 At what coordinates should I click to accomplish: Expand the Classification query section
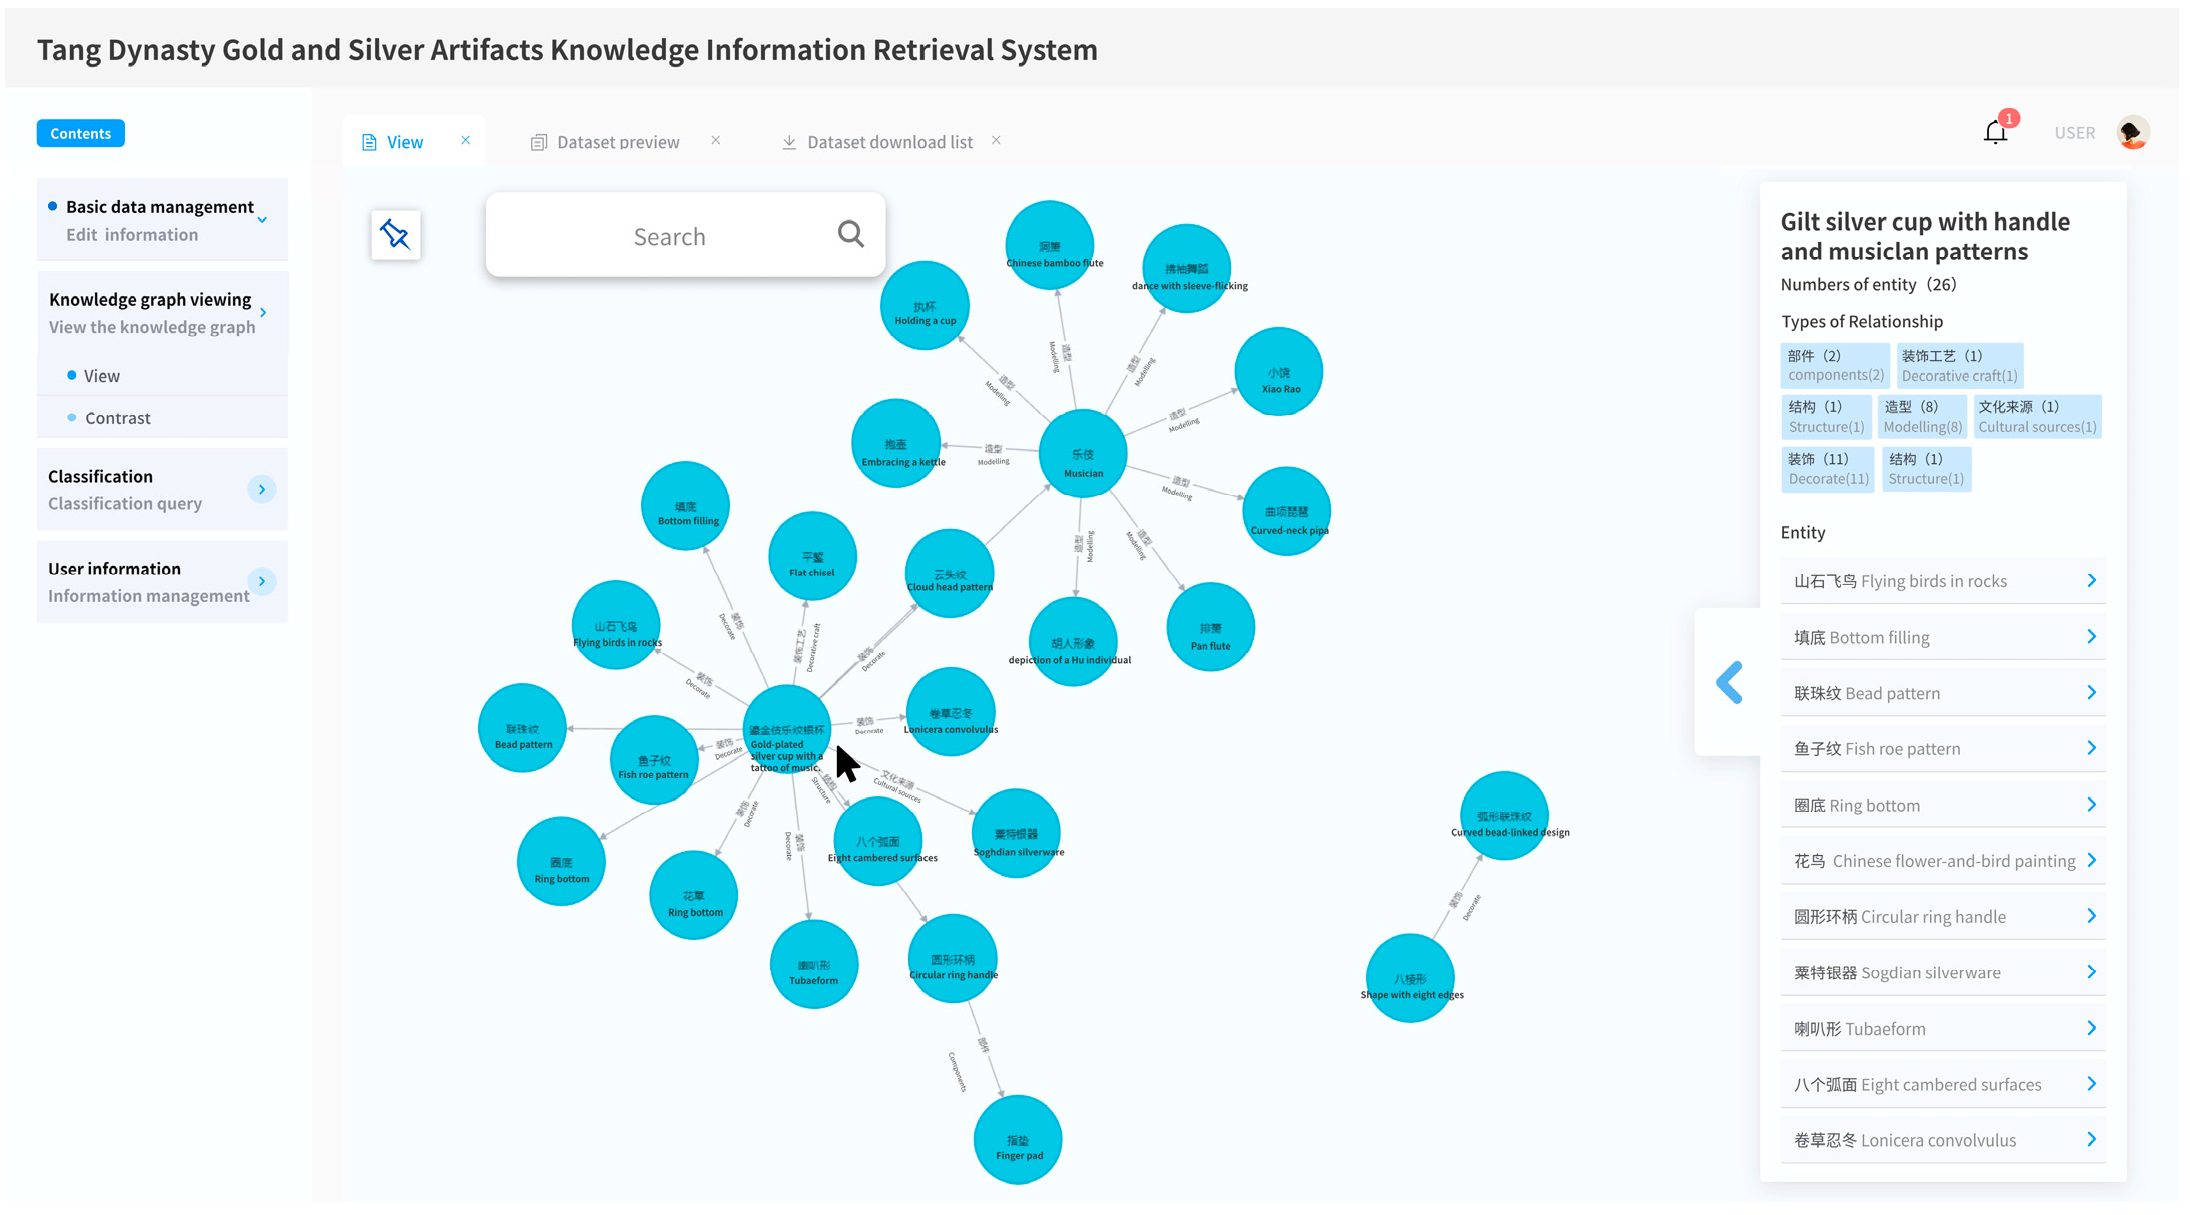tap(262, 490)
